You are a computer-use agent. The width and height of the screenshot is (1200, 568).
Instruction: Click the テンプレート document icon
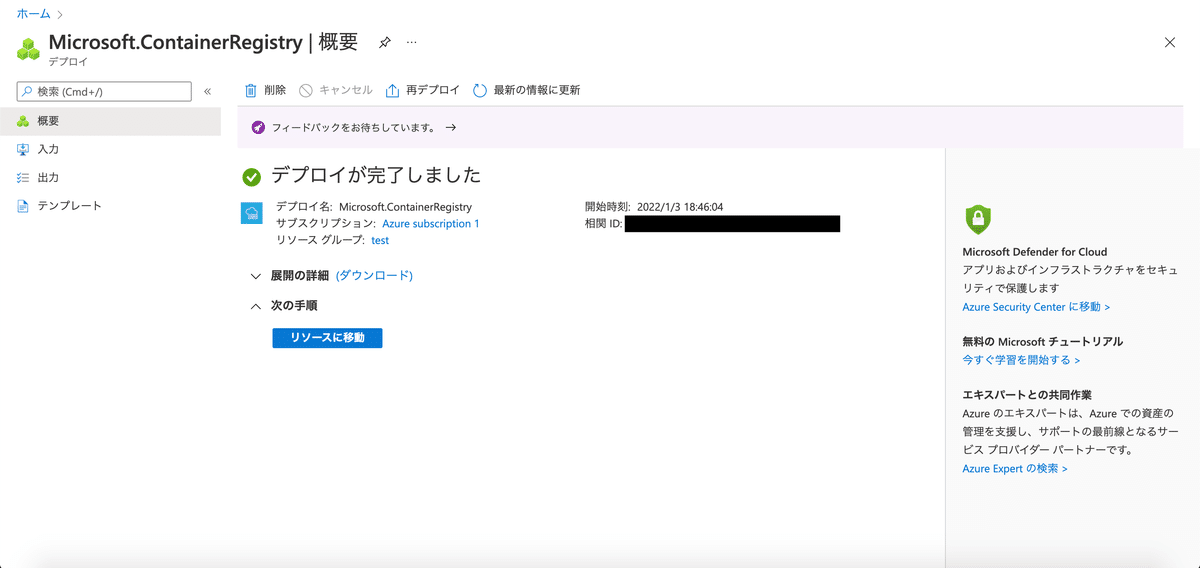click(x=23, y=205)
